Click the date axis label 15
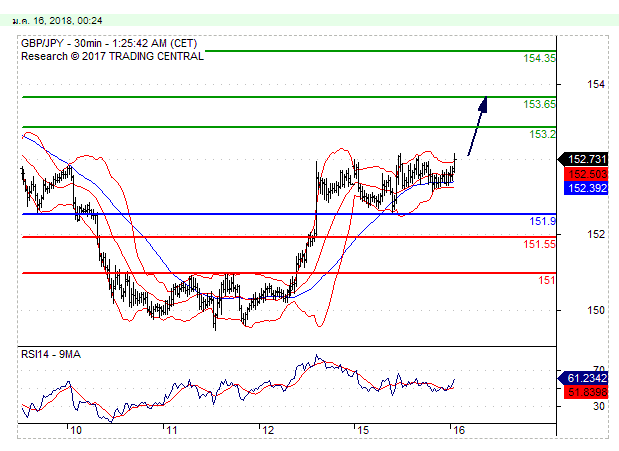 click(363, 430)
